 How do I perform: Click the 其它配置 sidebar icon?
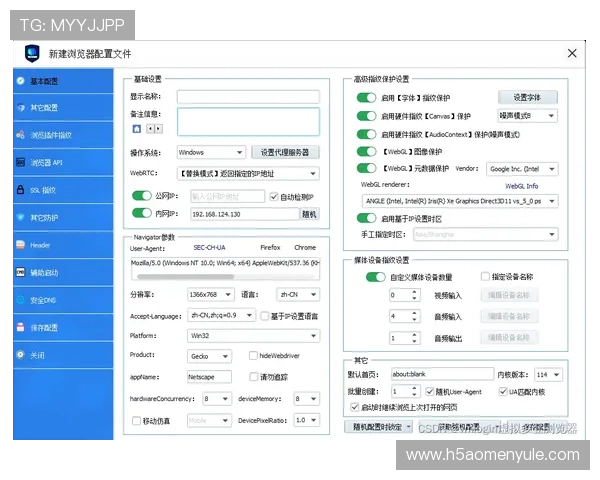coord(21,108)
